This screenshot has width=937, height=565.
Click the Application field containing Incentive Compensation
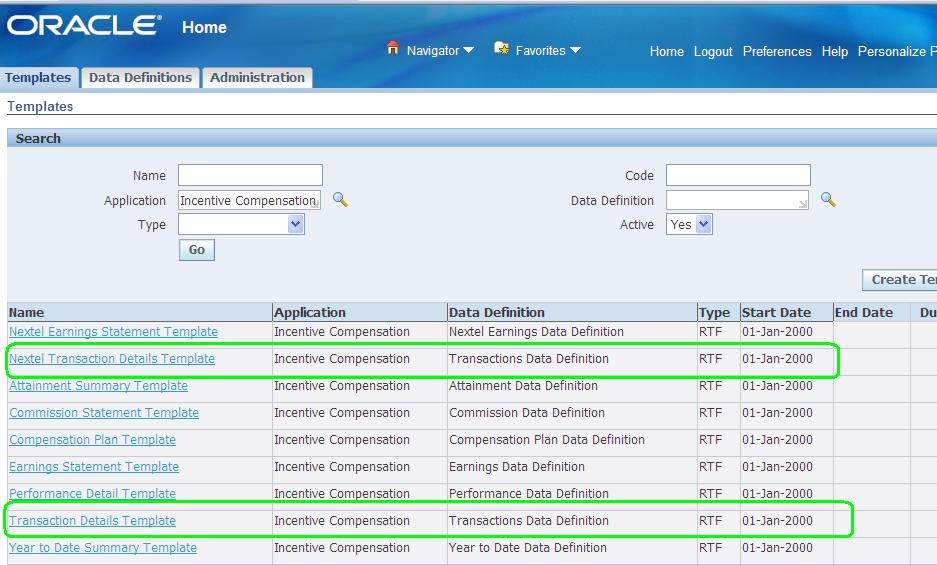[x=249, y=200]
